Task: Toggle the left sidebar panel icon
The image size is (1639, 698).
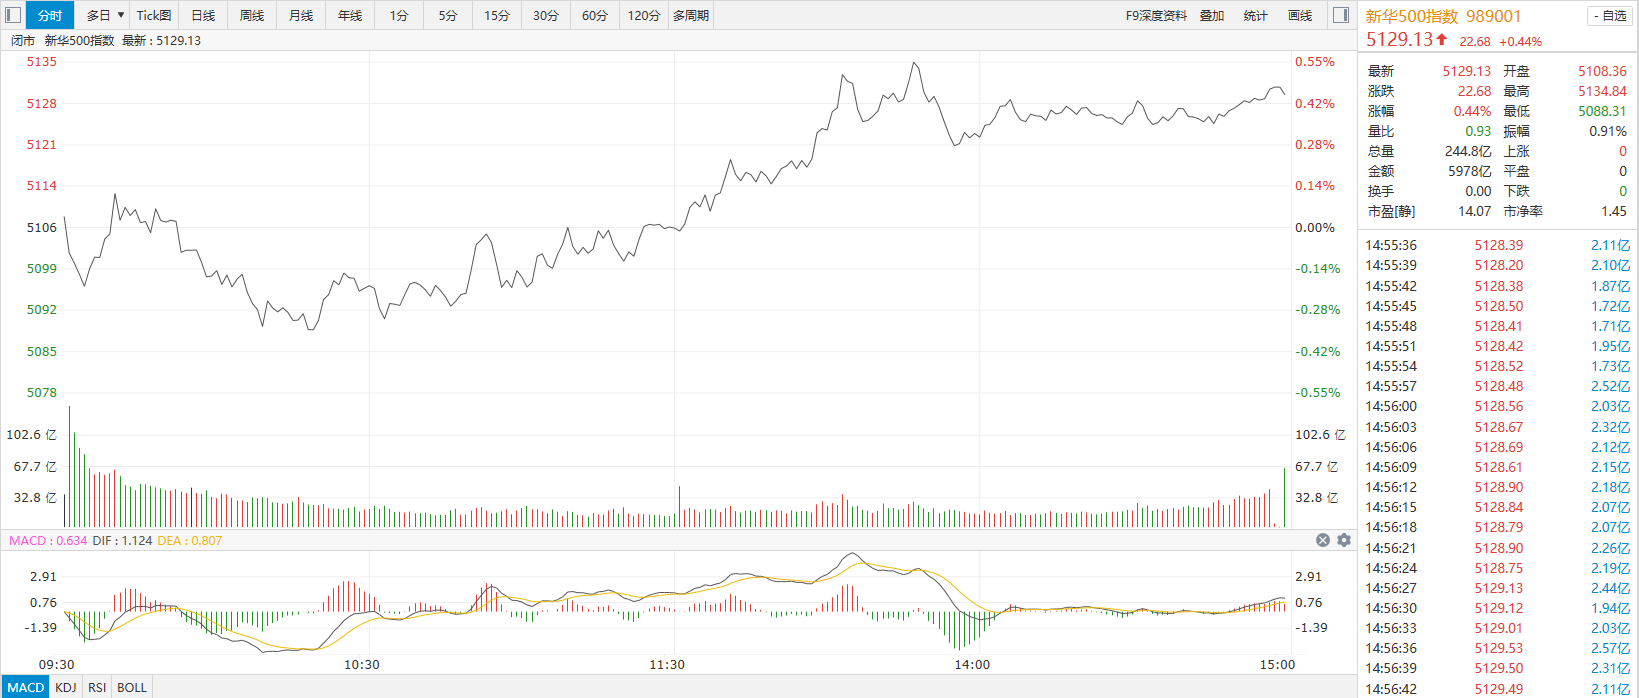Action: pos(14,15)
